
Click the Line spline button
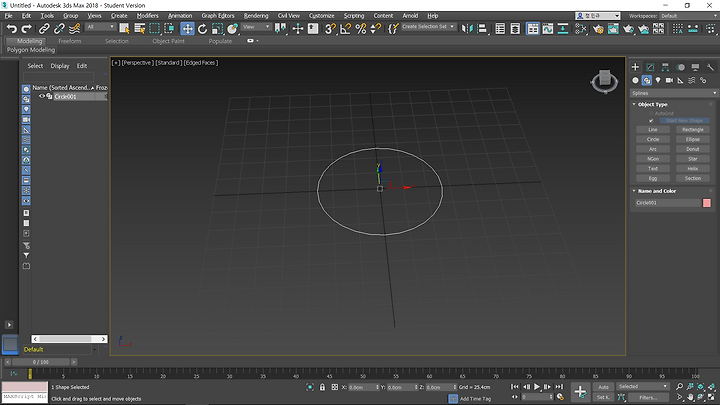click(x=653, y=129)
